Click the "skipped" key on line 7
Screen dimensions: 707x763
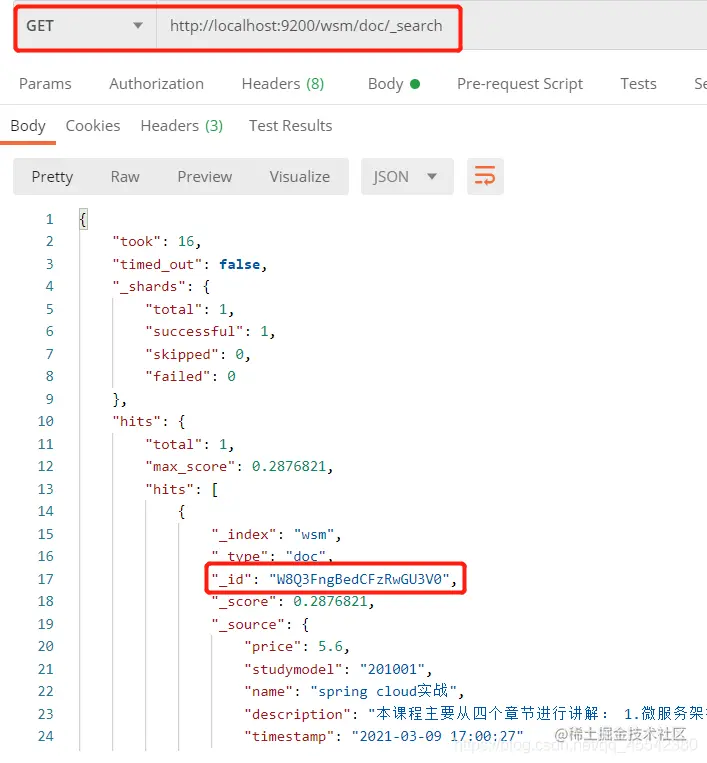[181, 354]
